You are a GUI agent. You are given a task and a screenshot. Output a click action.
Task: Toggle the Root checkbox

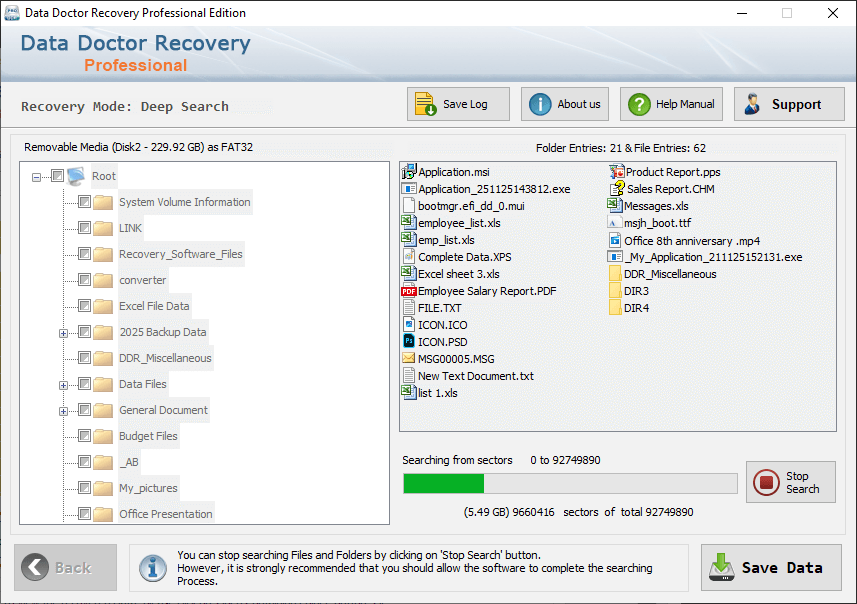(x=57, y=175)
